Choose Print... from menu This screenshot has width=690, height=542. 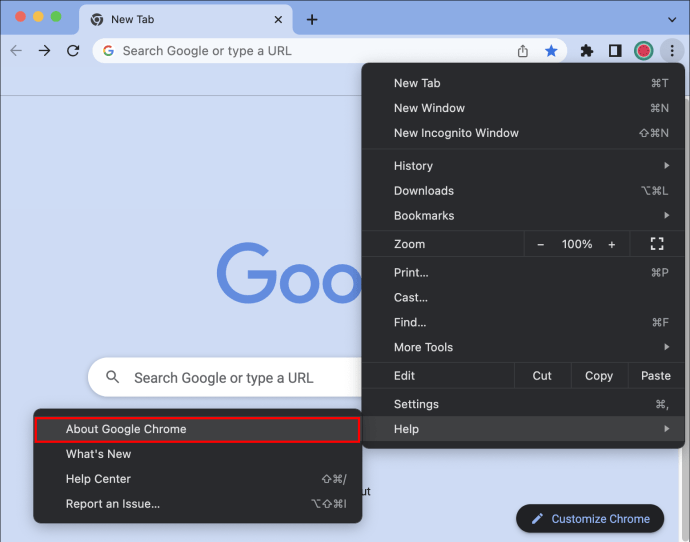[x=523, y=273]
